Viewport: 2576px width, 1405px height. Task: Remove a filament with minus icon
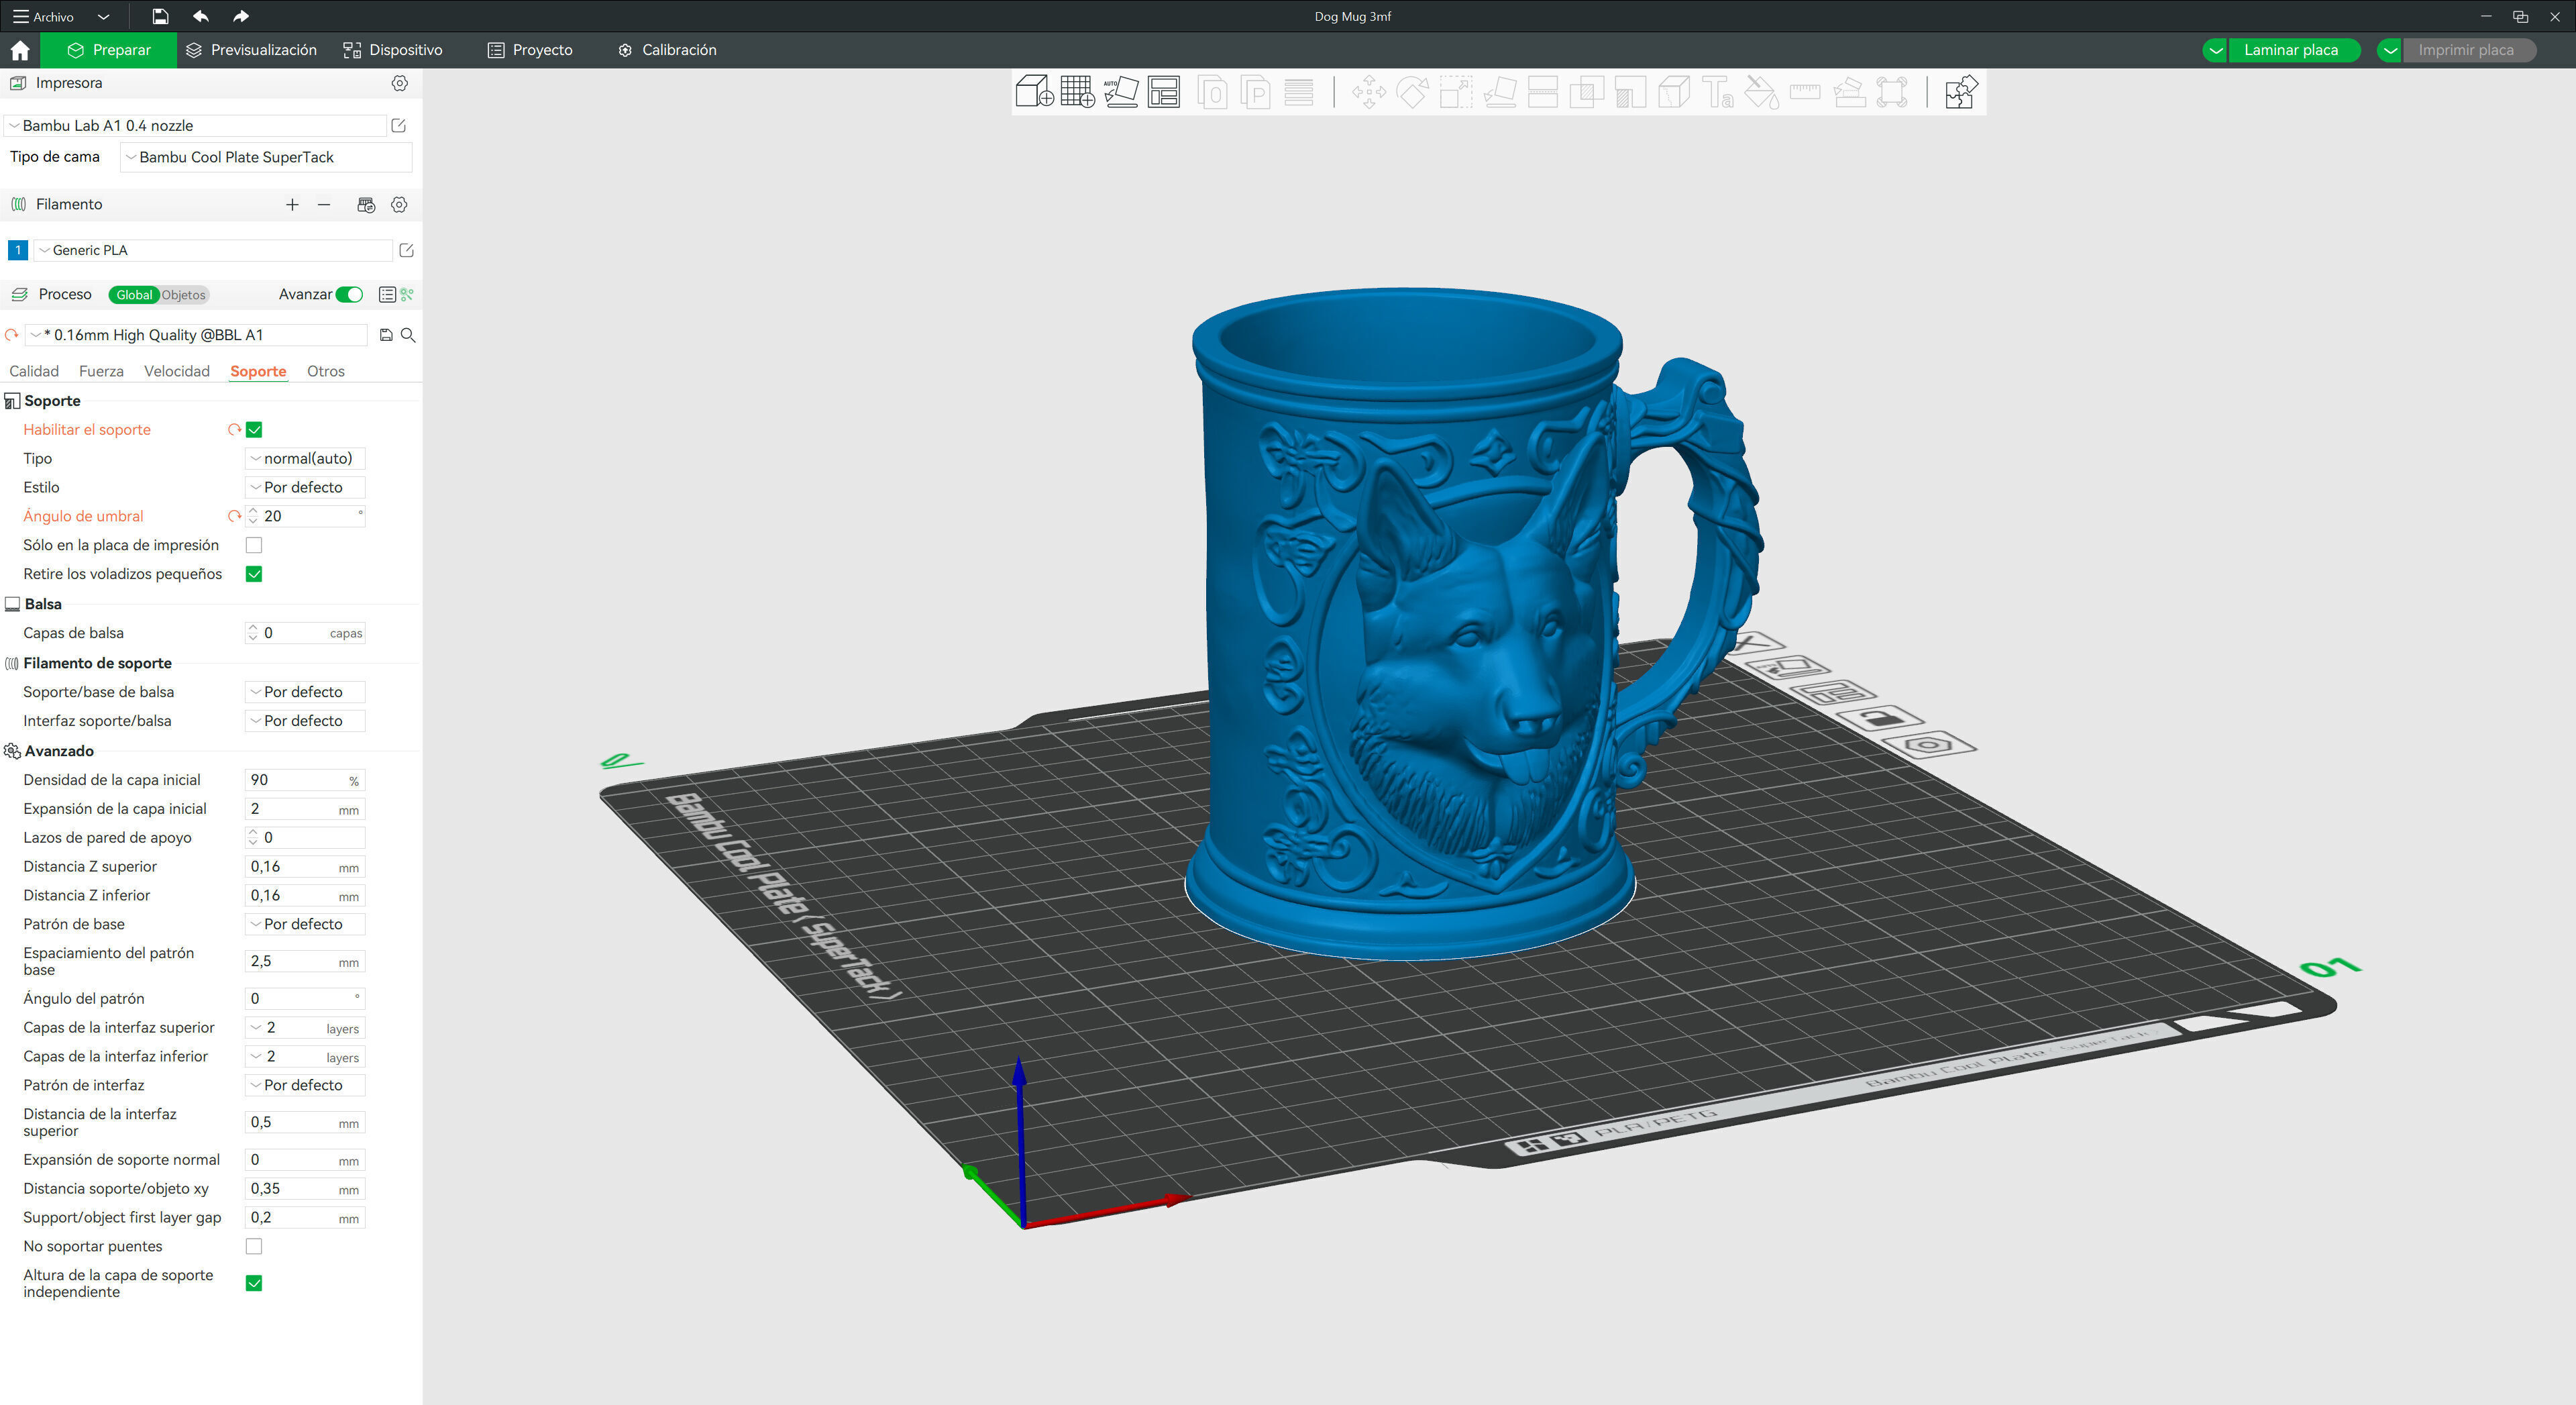[x=324, y=204]
